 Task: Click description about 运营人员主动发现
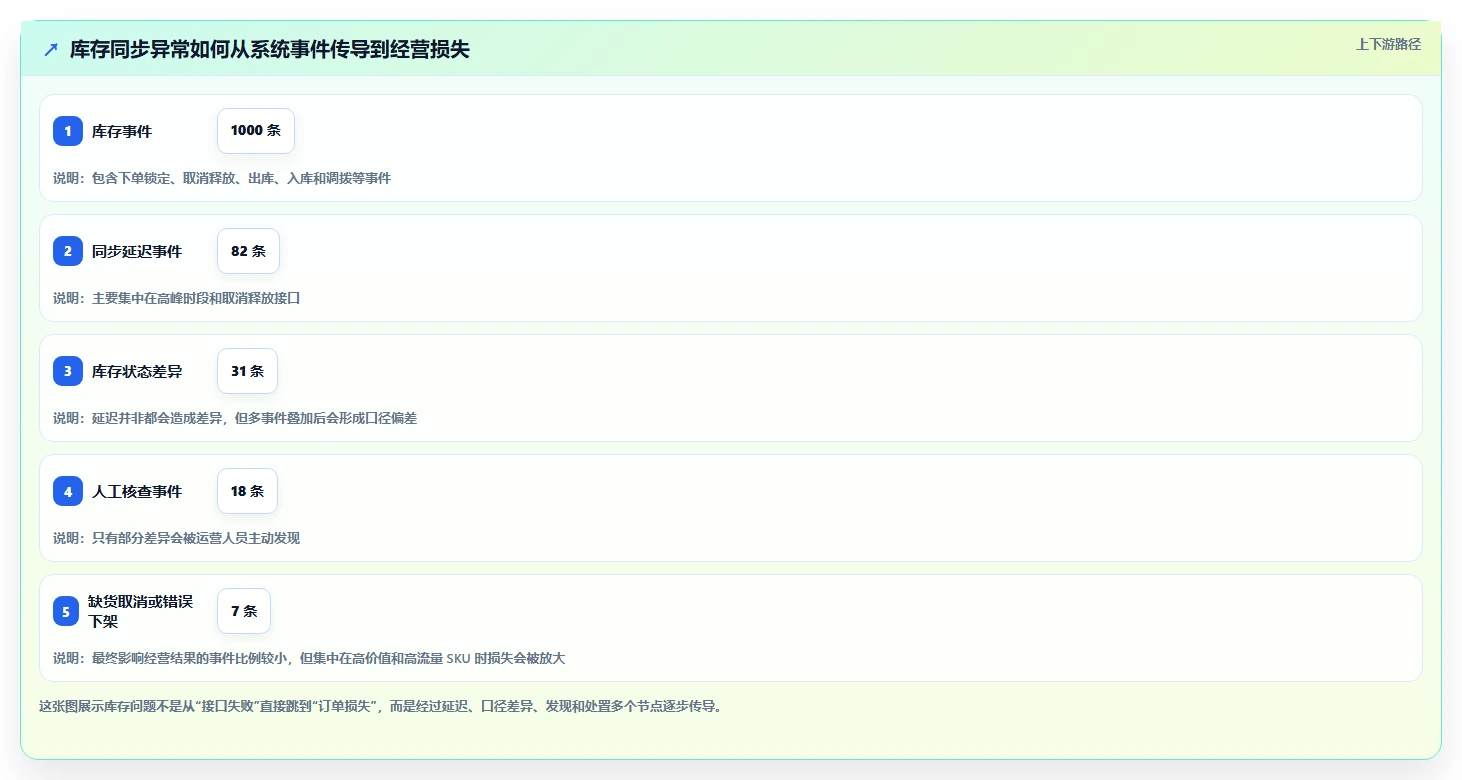[177, 538]
